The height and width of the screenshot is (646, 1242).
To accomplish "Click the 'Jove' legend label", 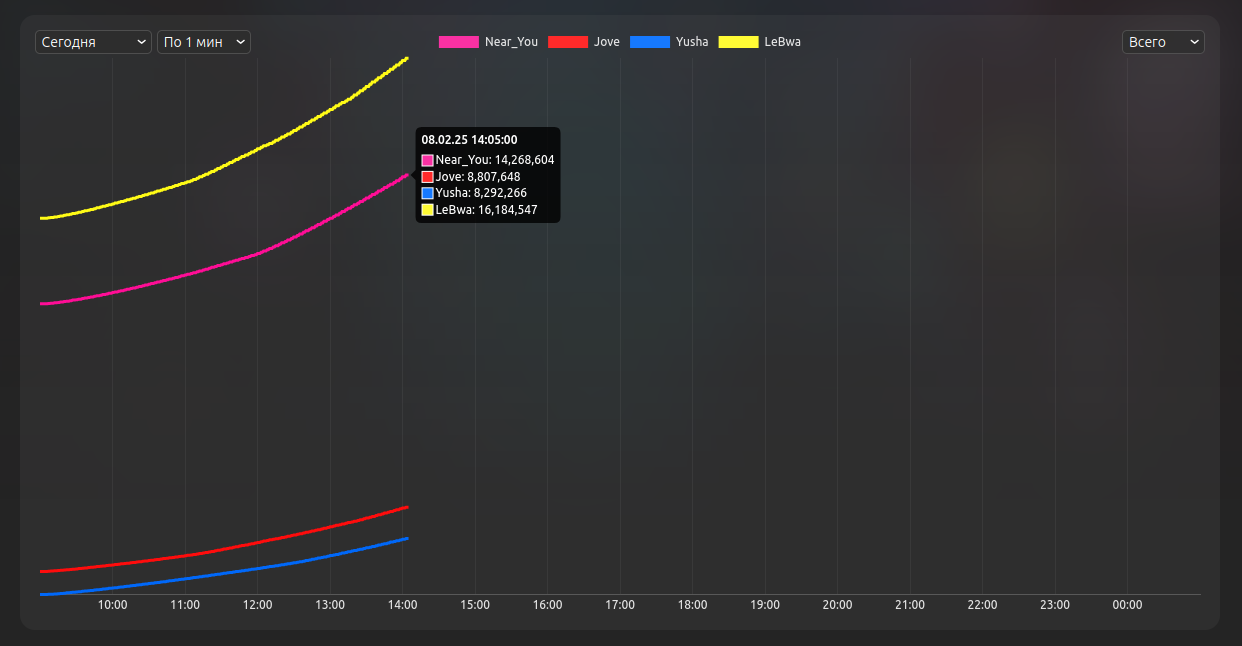I will point(607,42).
